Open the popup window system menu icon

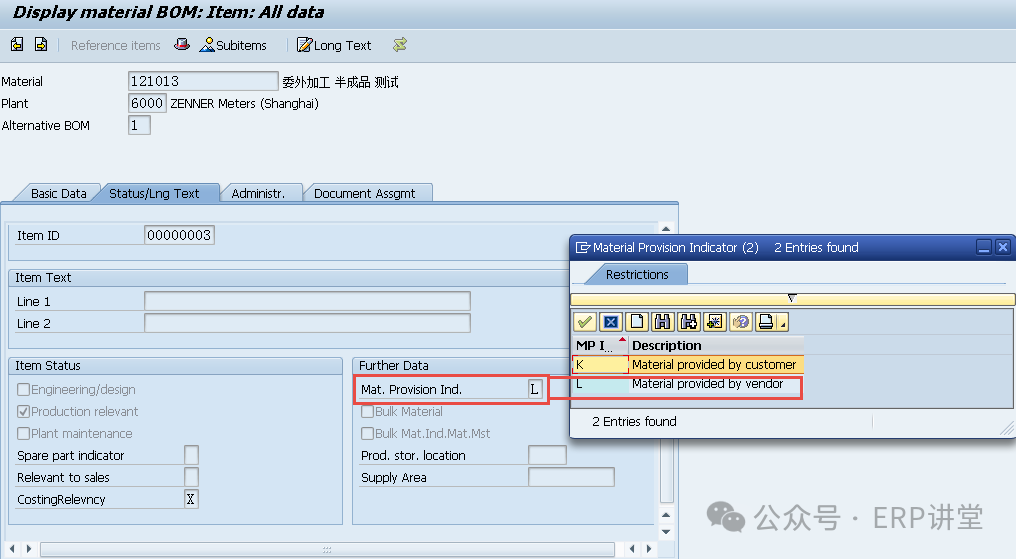pos(582,248)
